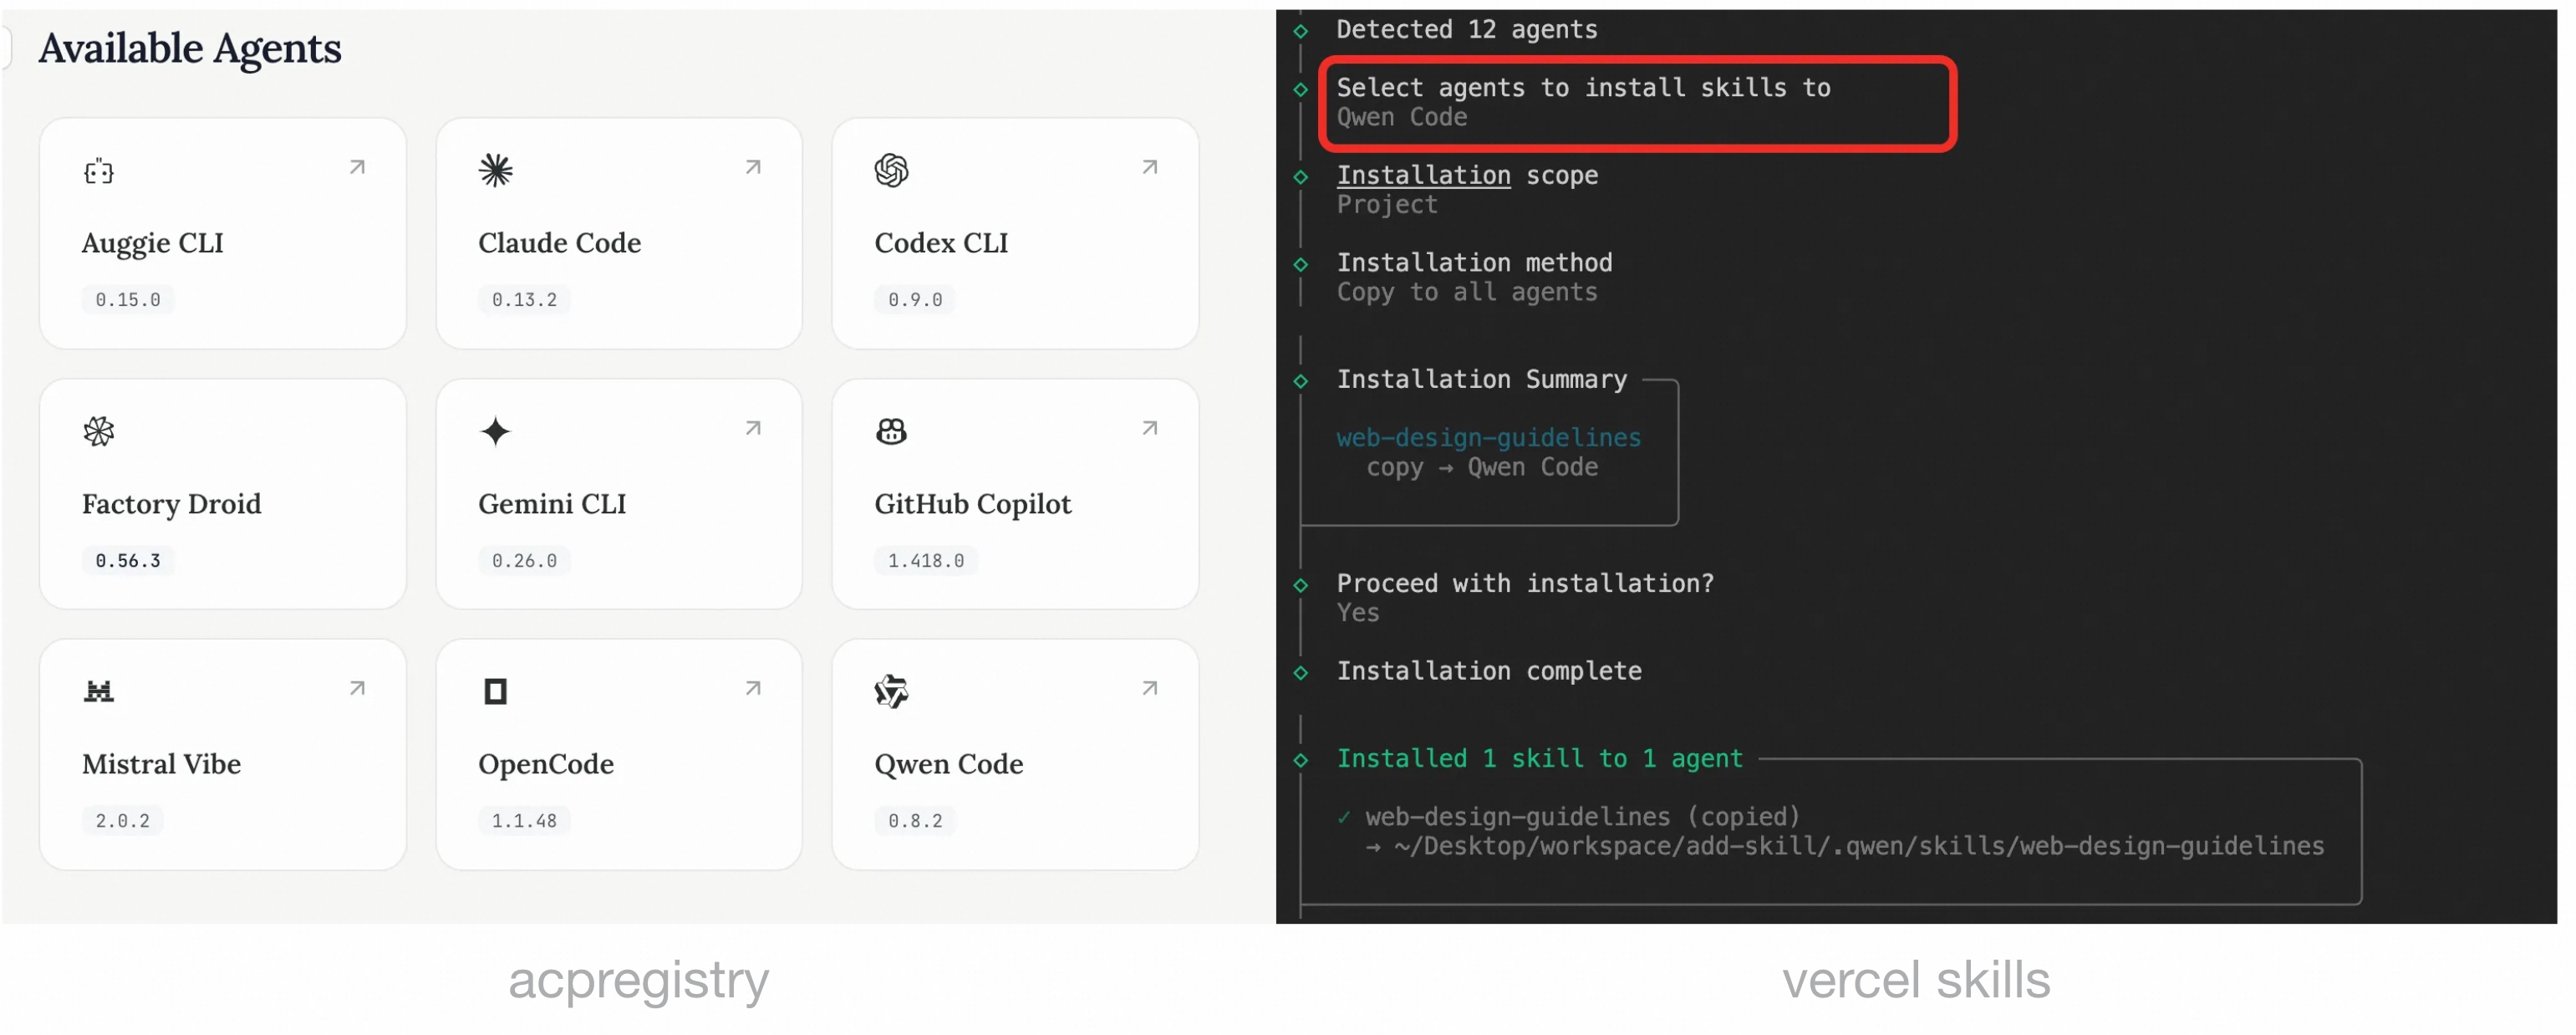The image size is (2576, 1035).
Task: Click the Codex CLI logo icon
Action: click(x=891, y=170)
